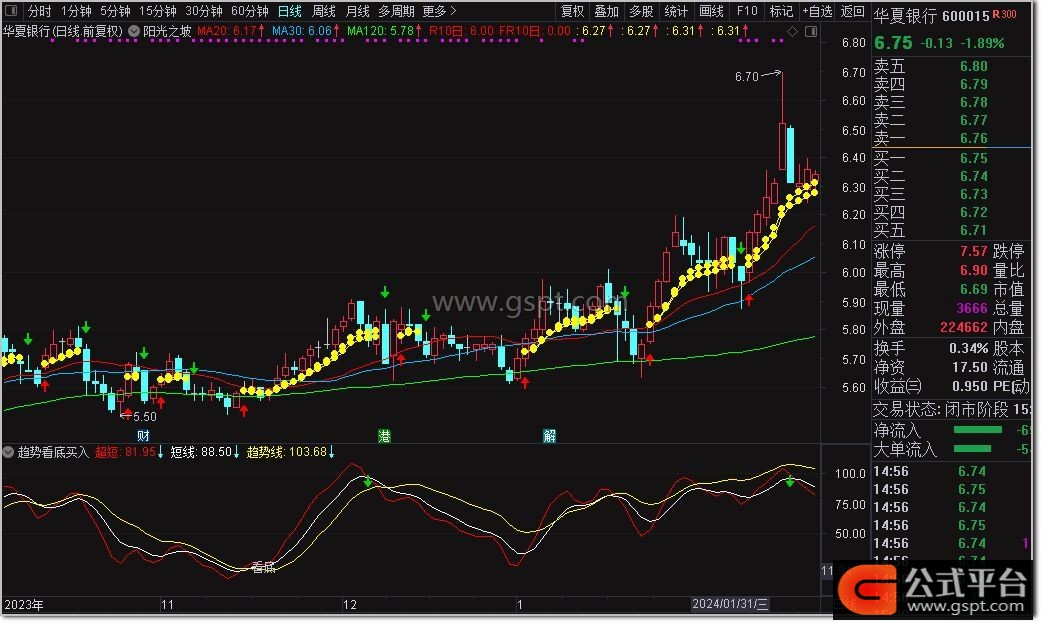Open F10 company info
The height and width of the screenshot is (623, 1043).
pos(747,11)
